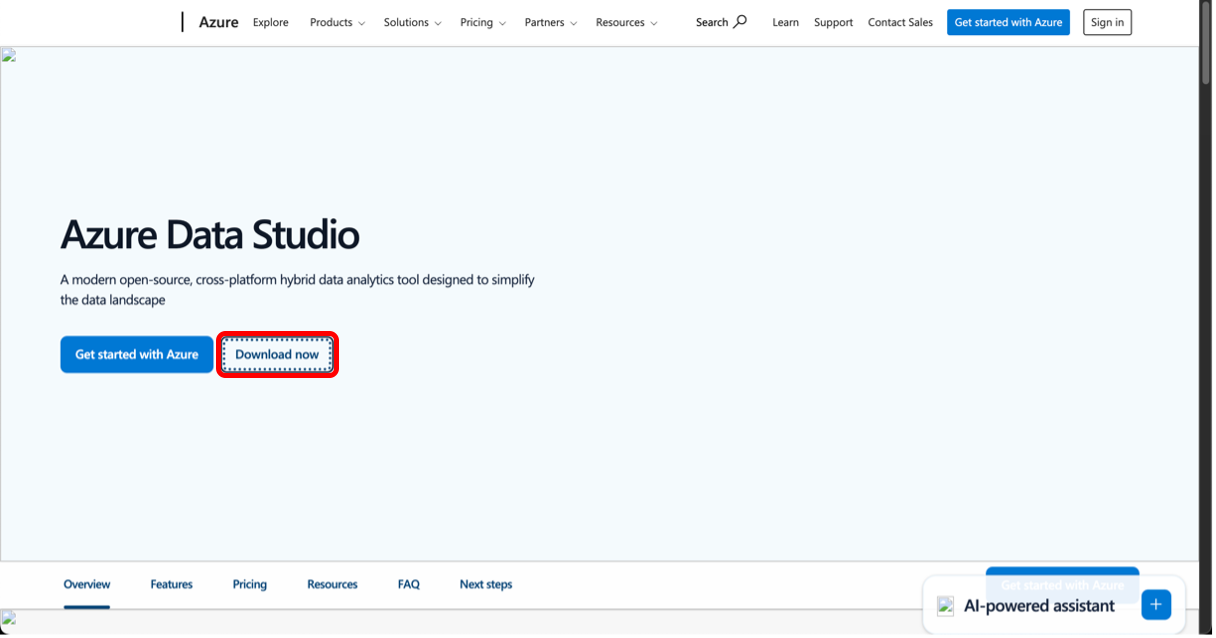Jump to Next steps section tab
Viewport: 1216px width, 638px height.
coord(485,585)
